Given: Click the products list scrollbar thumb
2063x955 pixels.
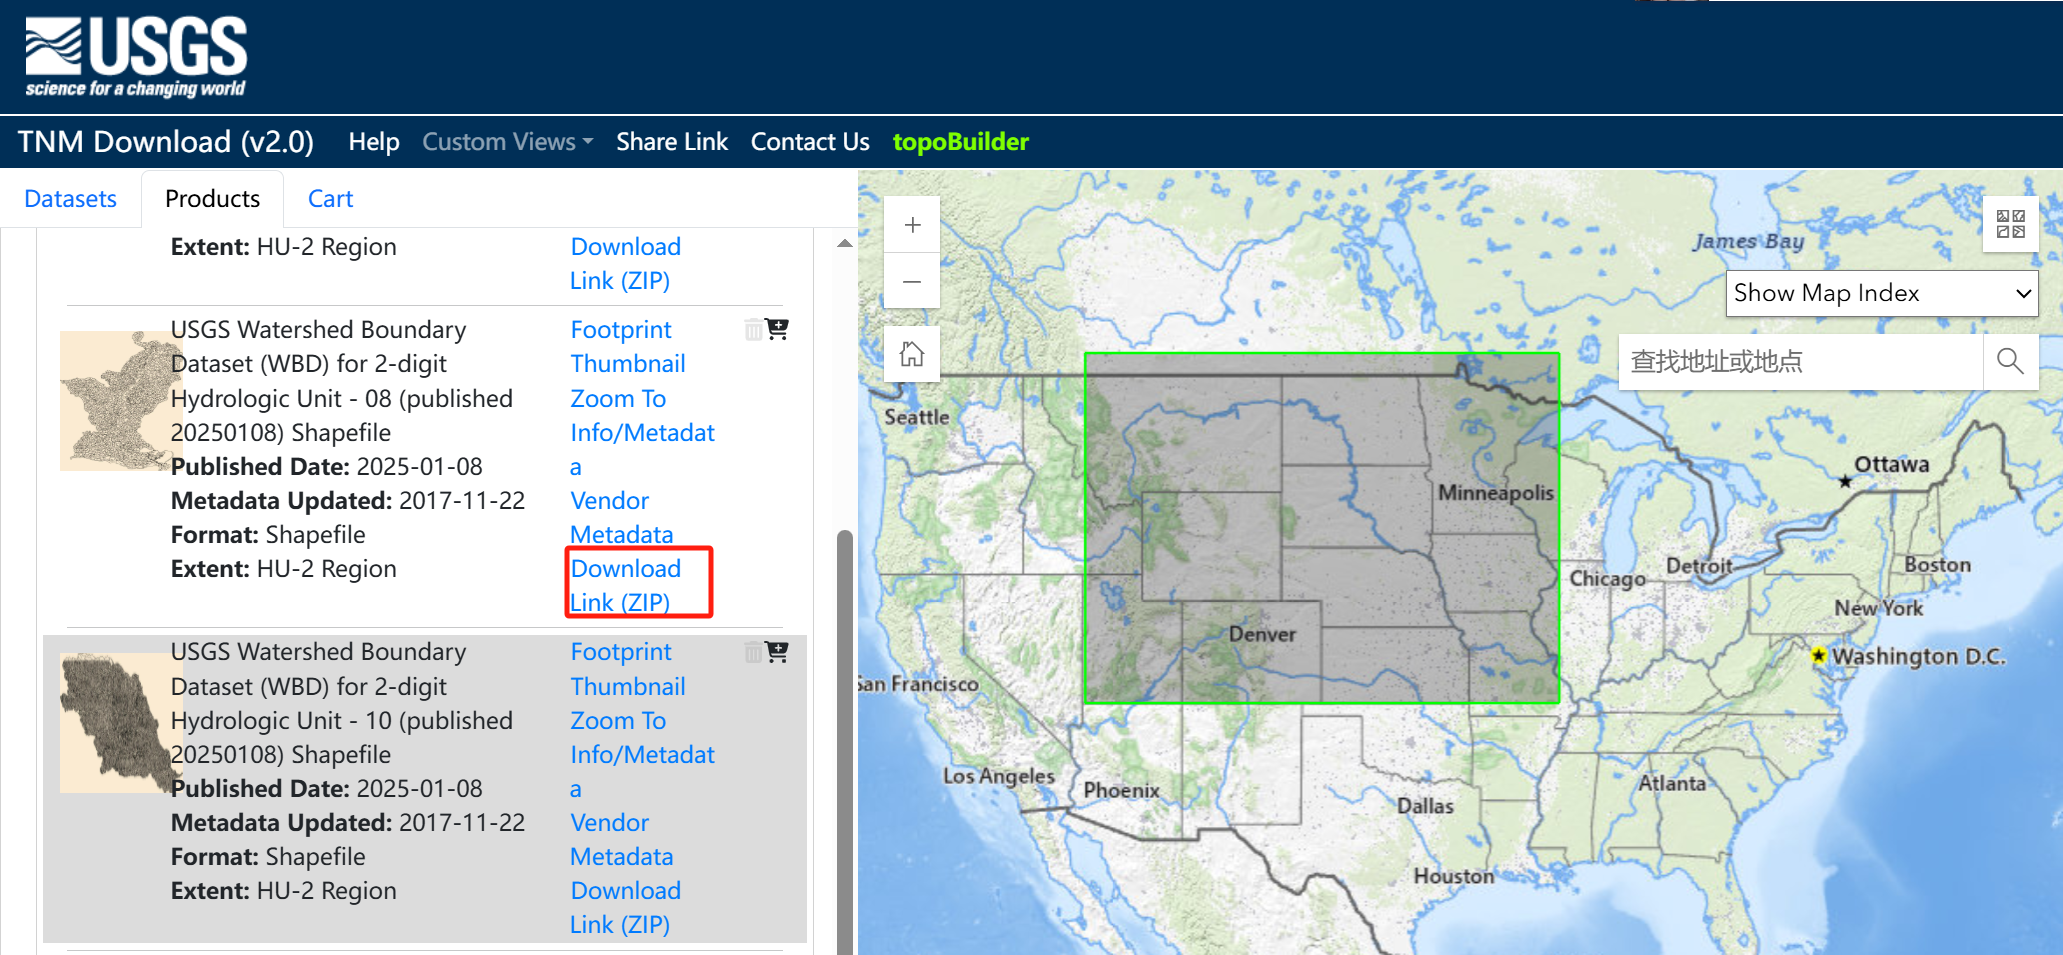Looking at the screenshot, I should pyautogui.click(x=845, y=742).
